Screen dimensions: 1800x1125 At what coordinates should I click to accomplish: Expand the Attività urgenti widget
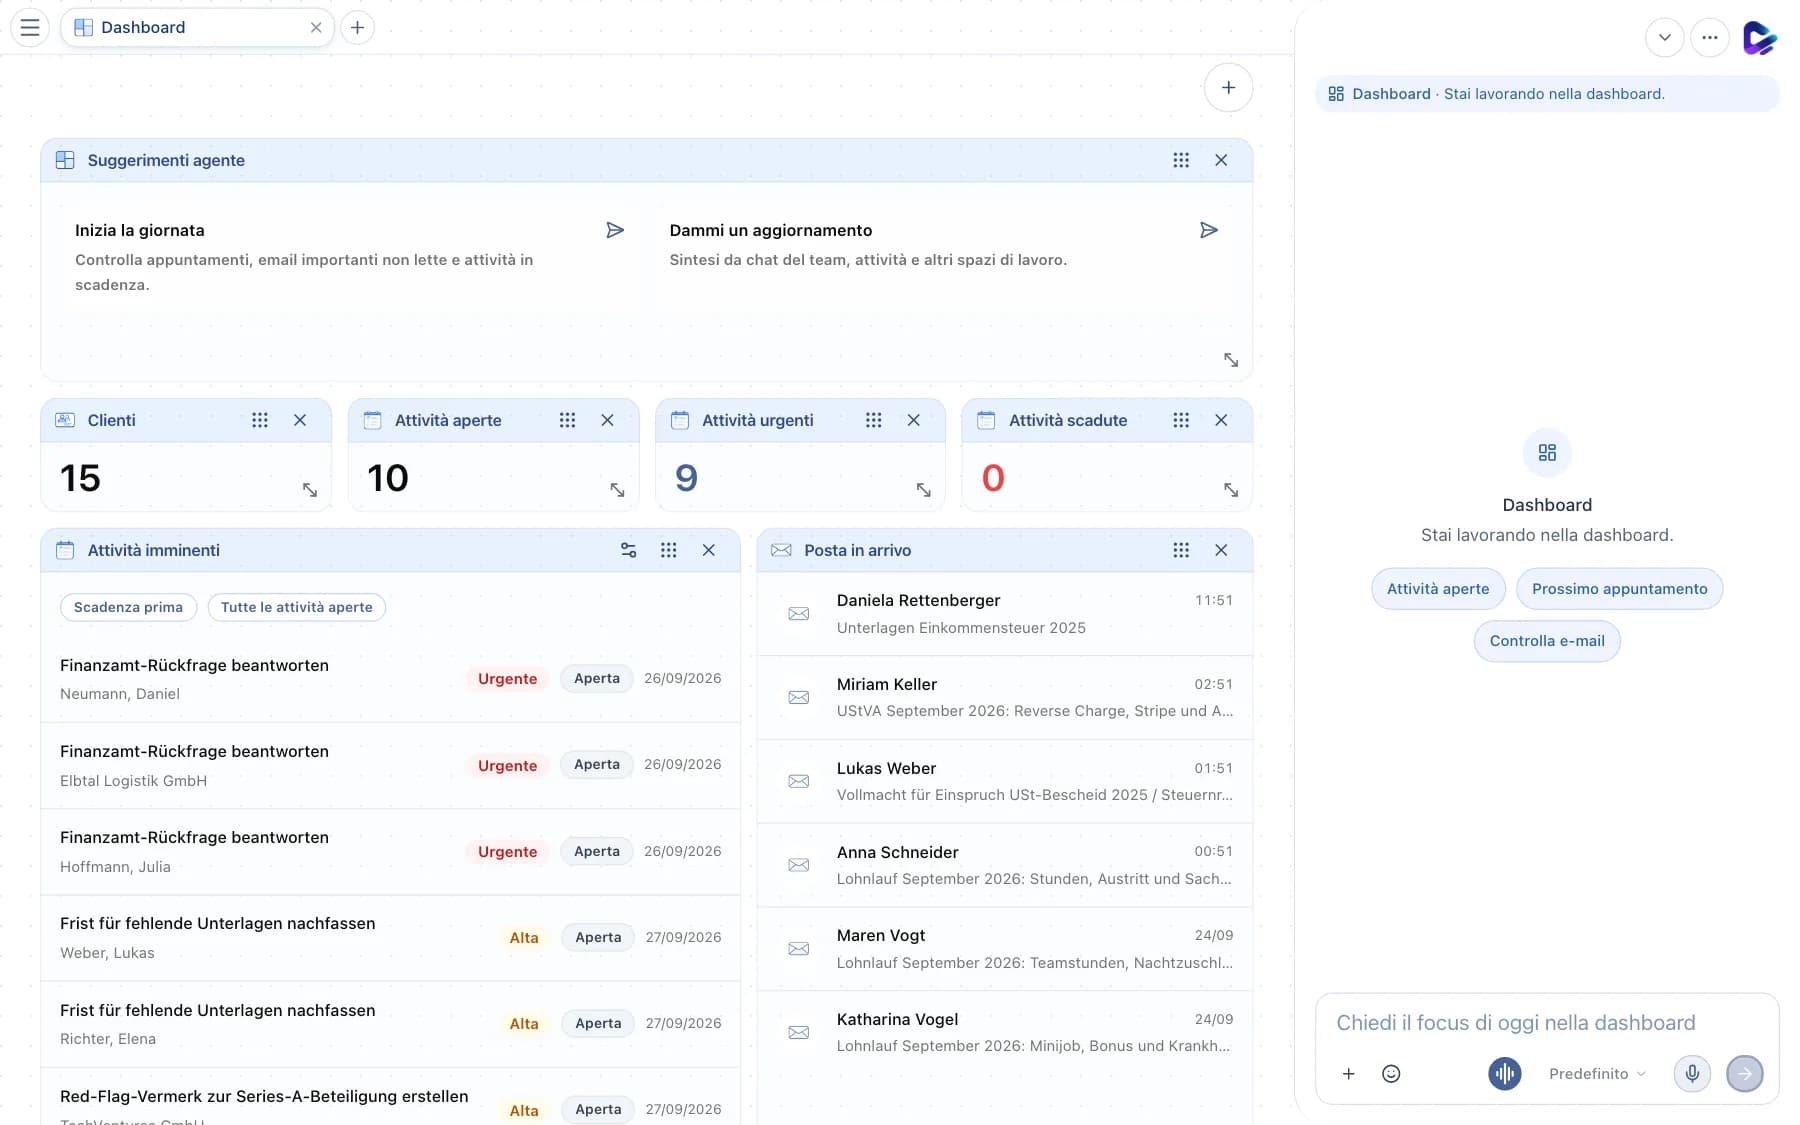click(923, 490)
